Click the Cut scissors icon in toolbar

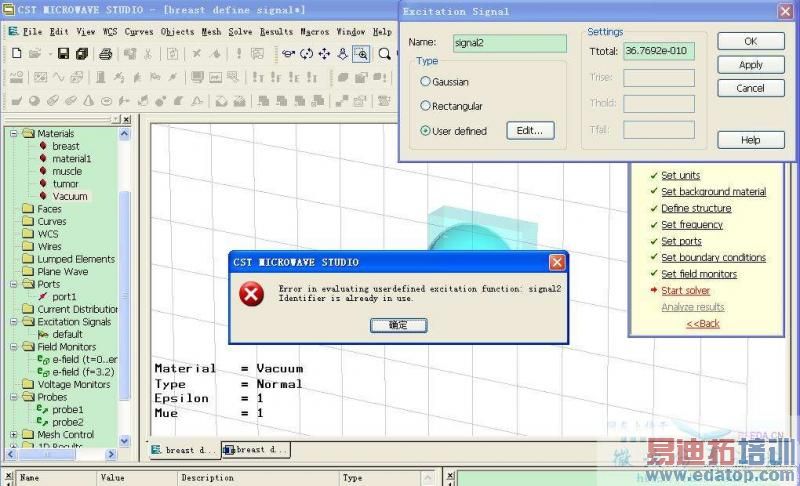pyautogui.click(x=148, y=53)
